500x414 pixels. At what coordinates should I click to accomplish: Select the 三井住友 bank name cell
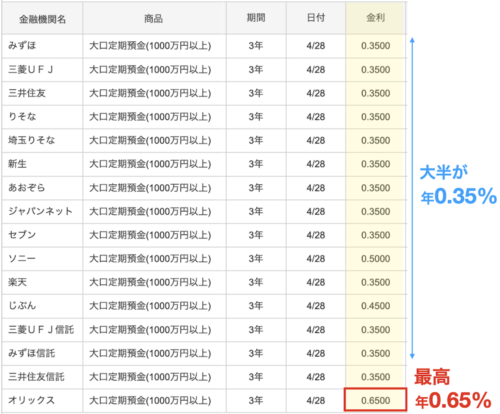[x=42, y=93]
